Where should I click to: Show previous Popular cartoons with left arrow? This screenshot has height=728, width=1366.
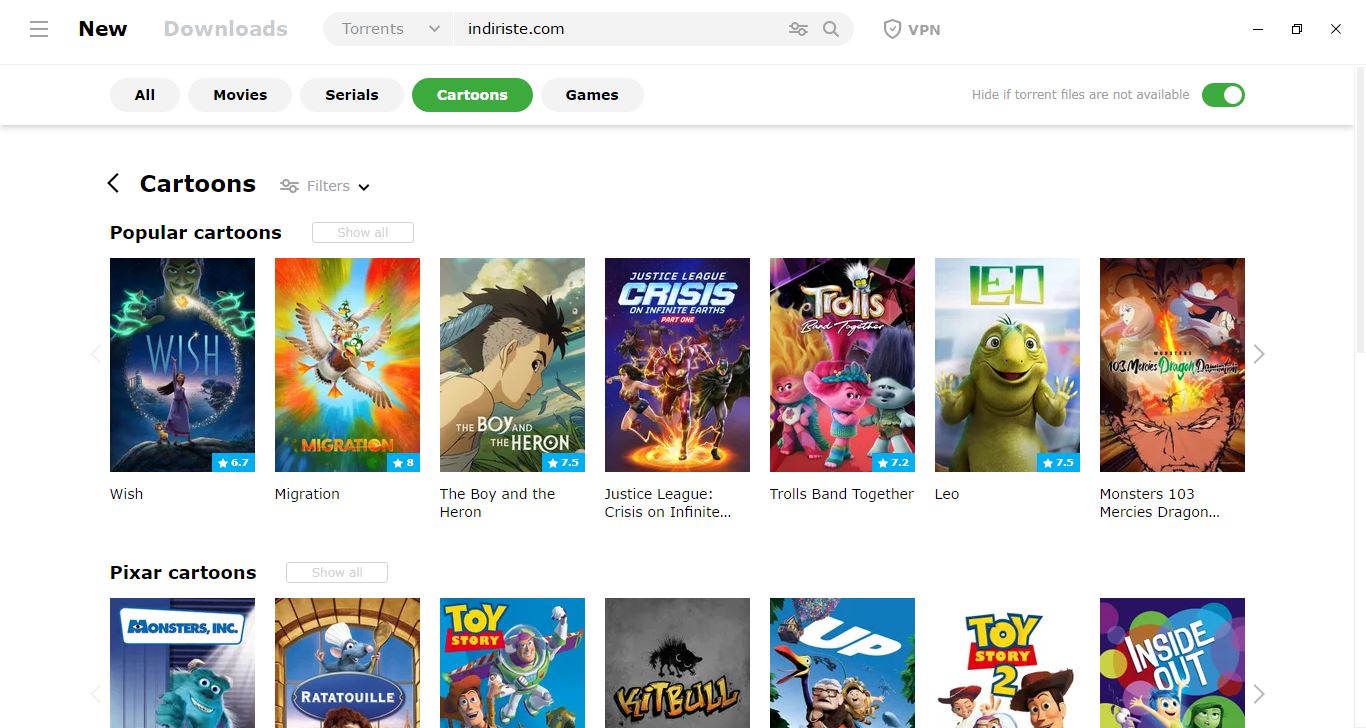96,354
